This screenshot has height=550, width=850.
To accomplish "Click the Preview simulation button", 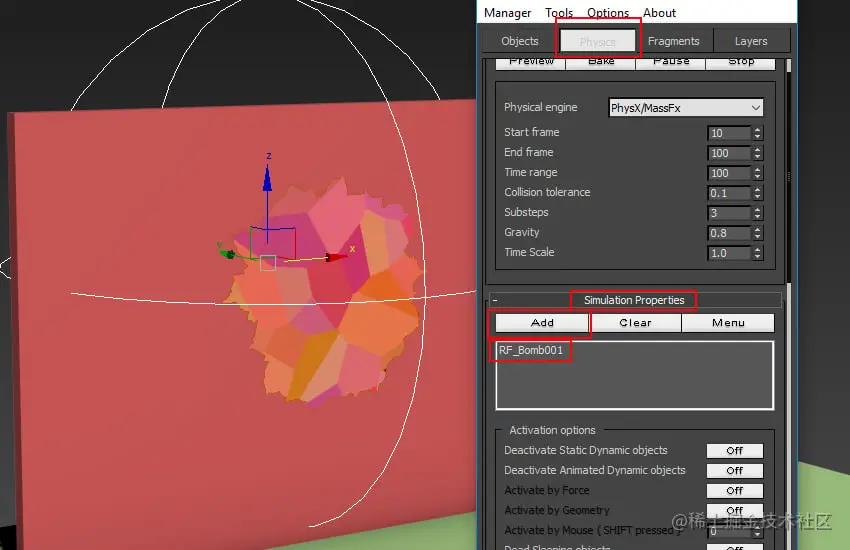I will 531,63.
